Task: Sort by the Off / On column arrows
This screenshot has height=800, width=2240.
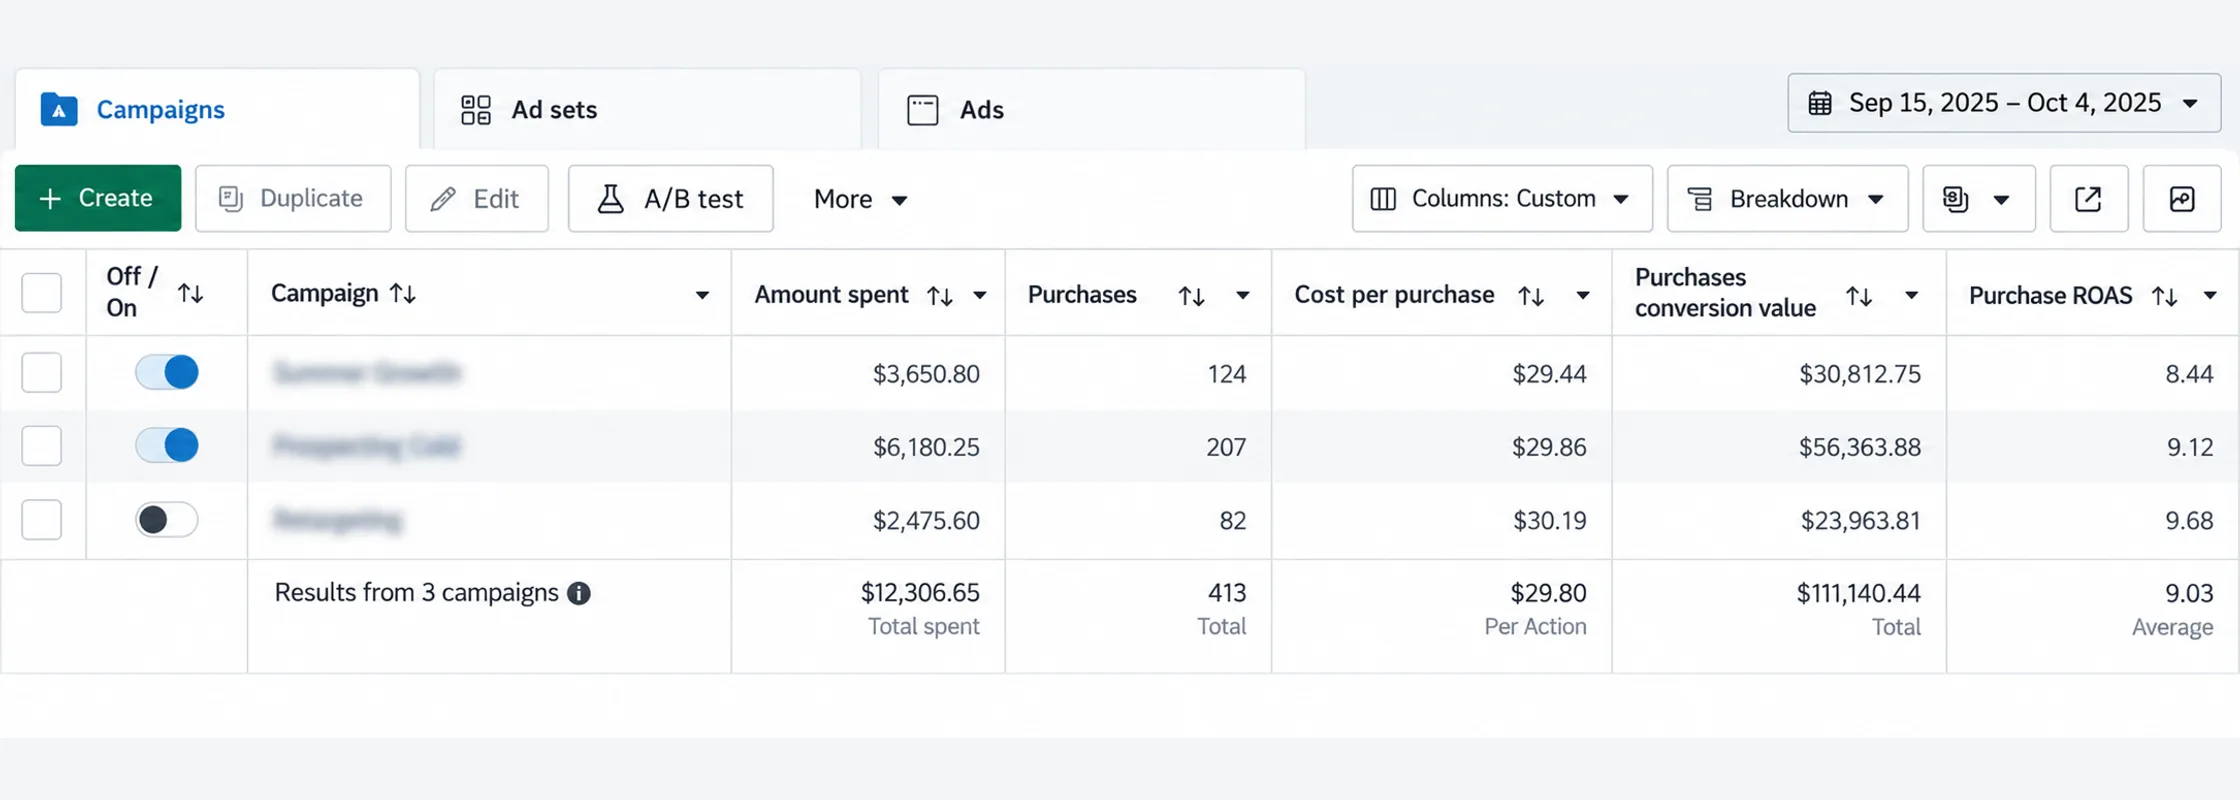Action: click(x=190, y=293)
